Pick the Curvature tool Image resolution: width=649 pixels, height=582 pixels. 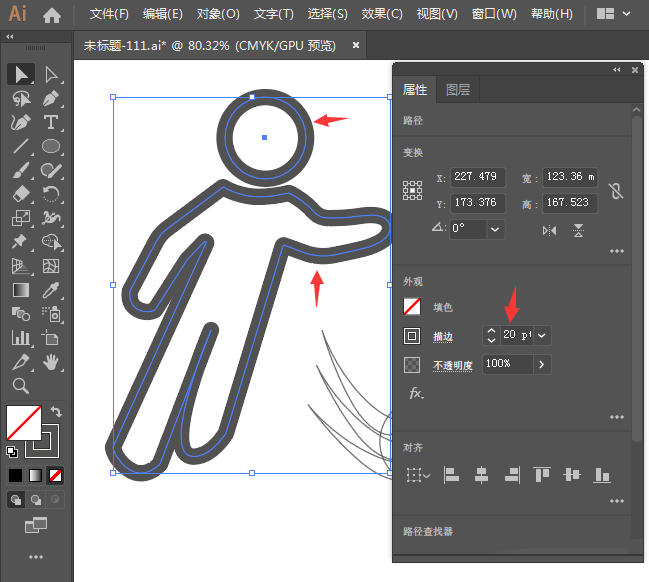click(21, 123)
